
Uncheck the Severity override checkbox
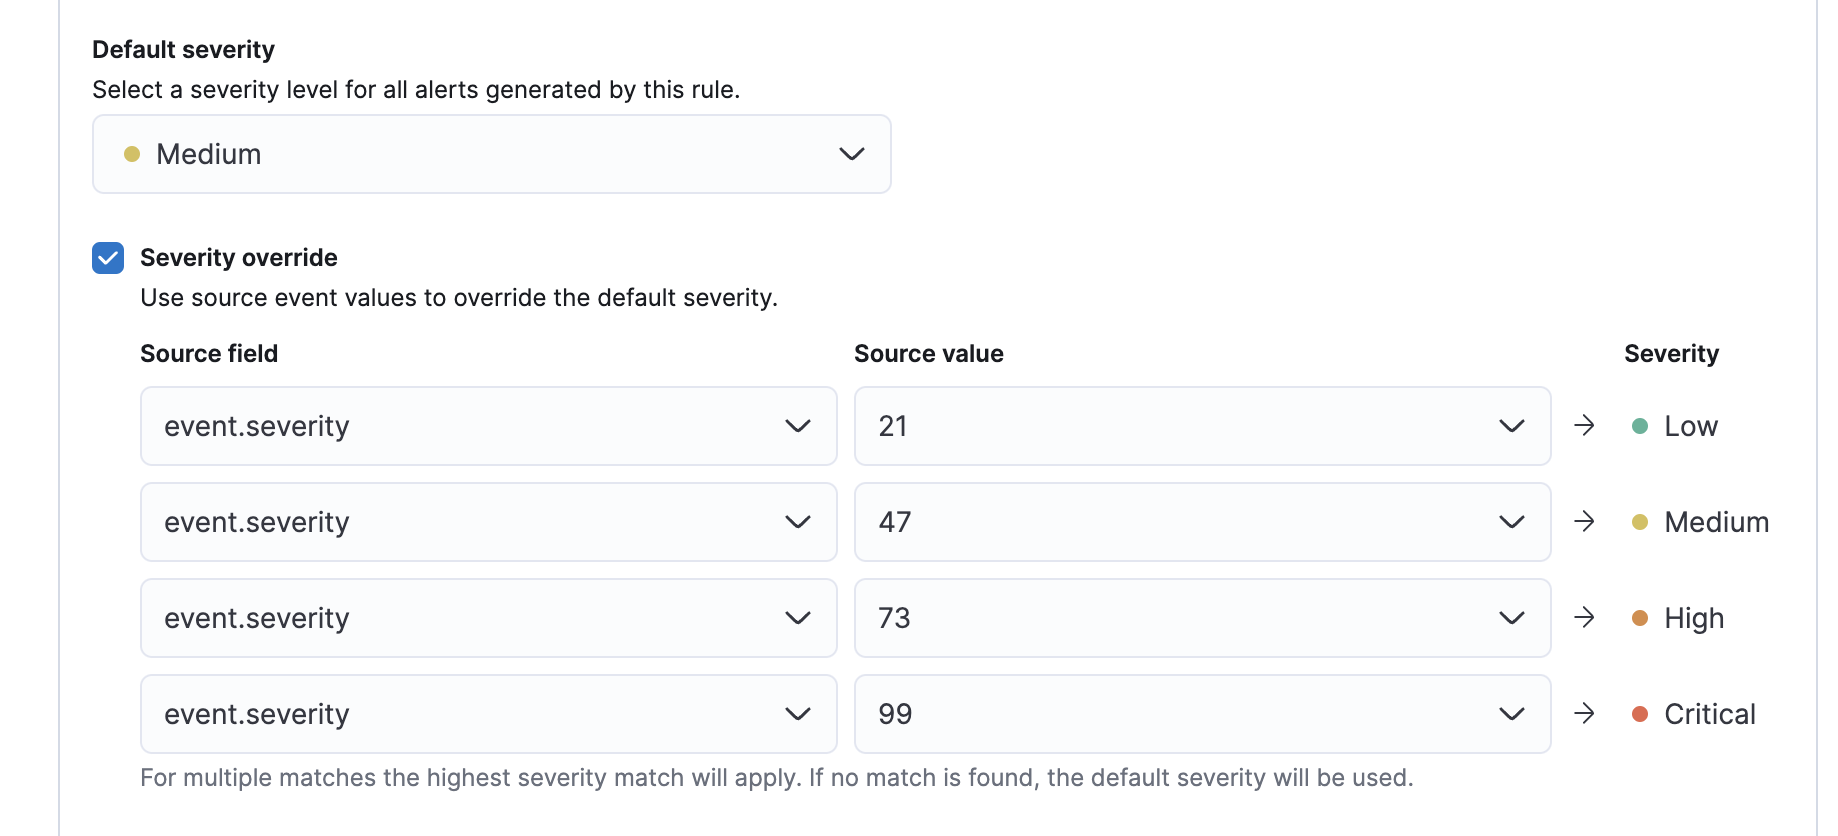point(107,258)
